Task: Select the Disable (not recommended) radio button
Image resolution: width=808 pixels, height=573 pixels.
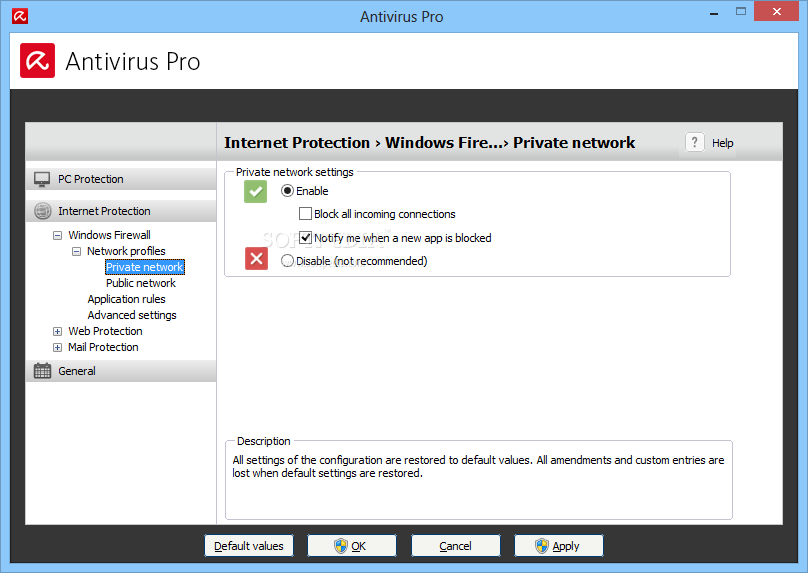Action: 288,261
